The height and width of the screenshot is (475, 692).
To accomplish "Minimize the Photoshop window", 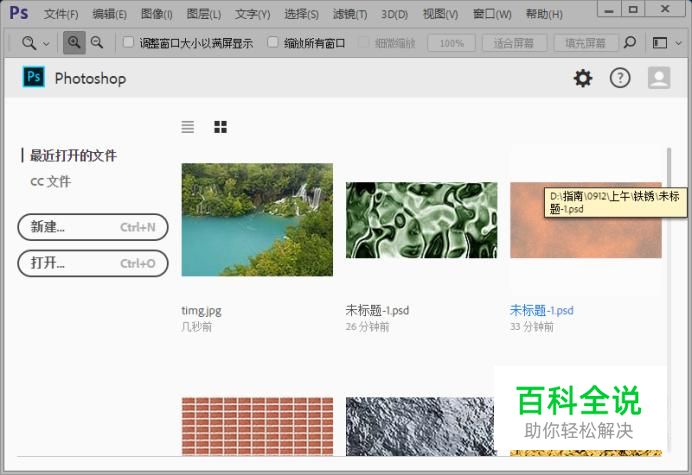I will [609, 9].
